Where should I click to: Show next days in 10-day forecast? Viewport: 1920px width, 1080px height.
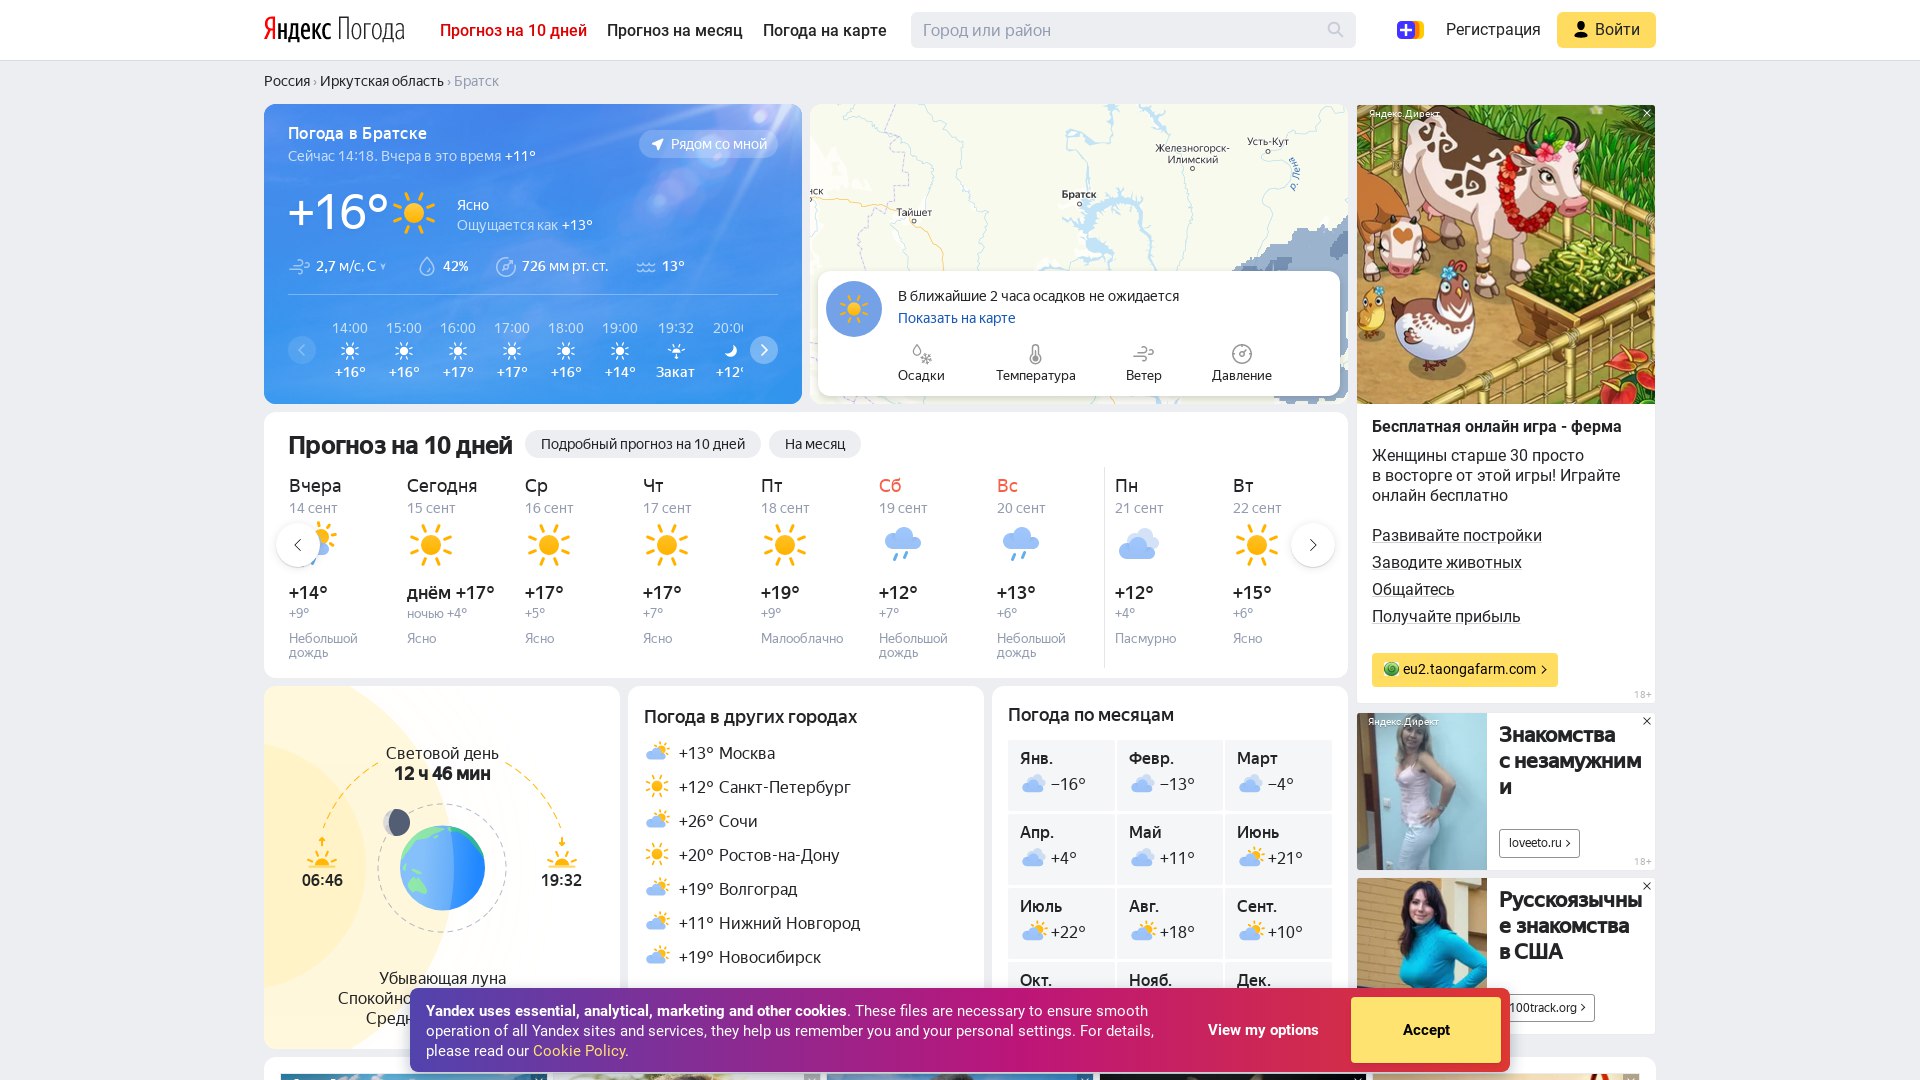coord(1312,545)
